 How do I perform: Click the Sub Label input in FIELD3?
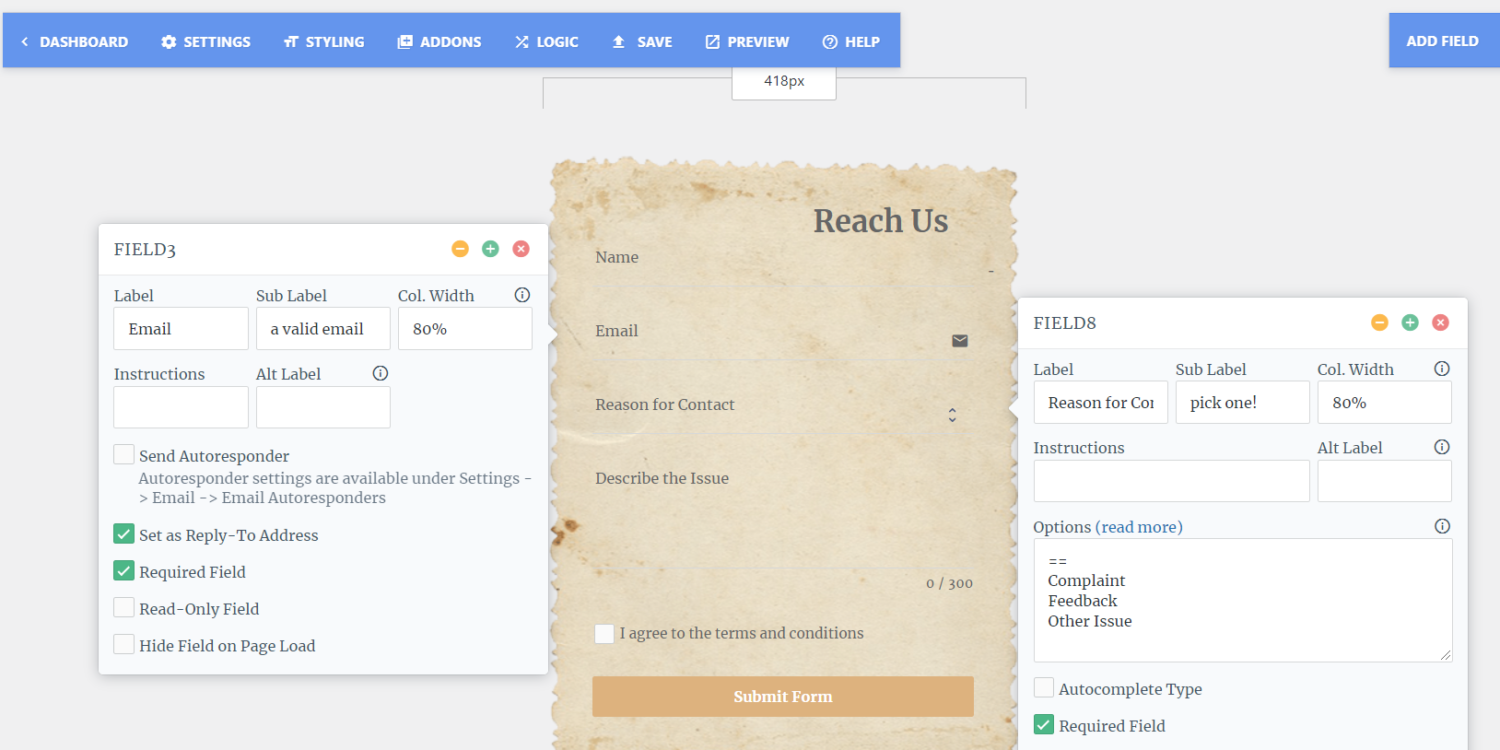pos(323,329)
